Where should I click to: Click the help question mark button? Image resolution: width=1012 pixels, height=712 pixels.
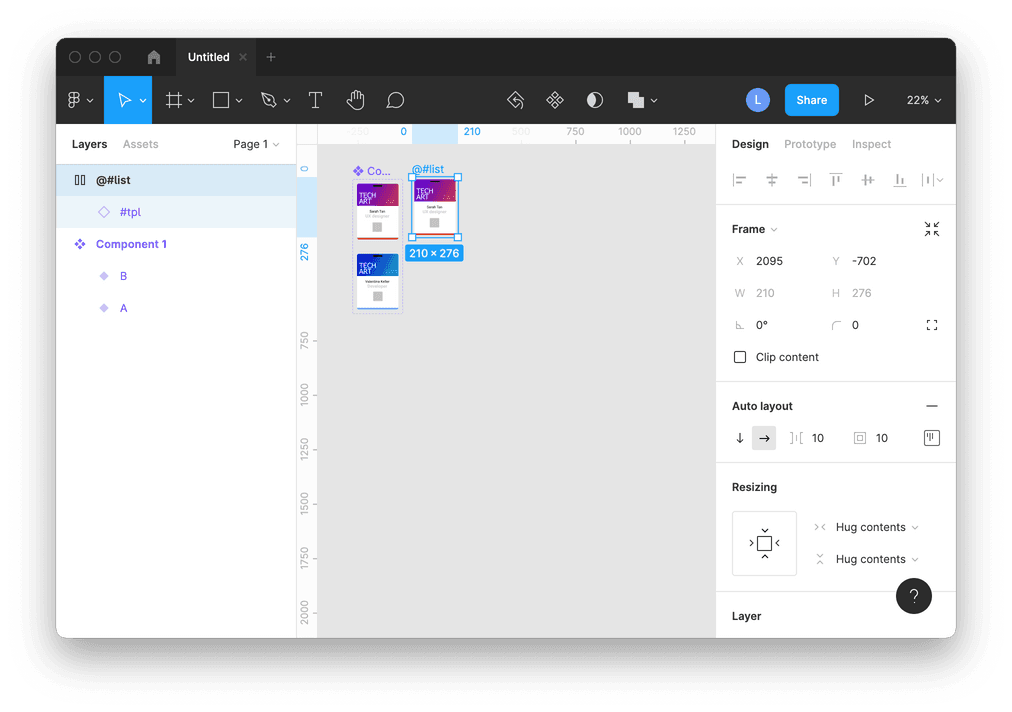pyautogui.click(x=913, y=596)
